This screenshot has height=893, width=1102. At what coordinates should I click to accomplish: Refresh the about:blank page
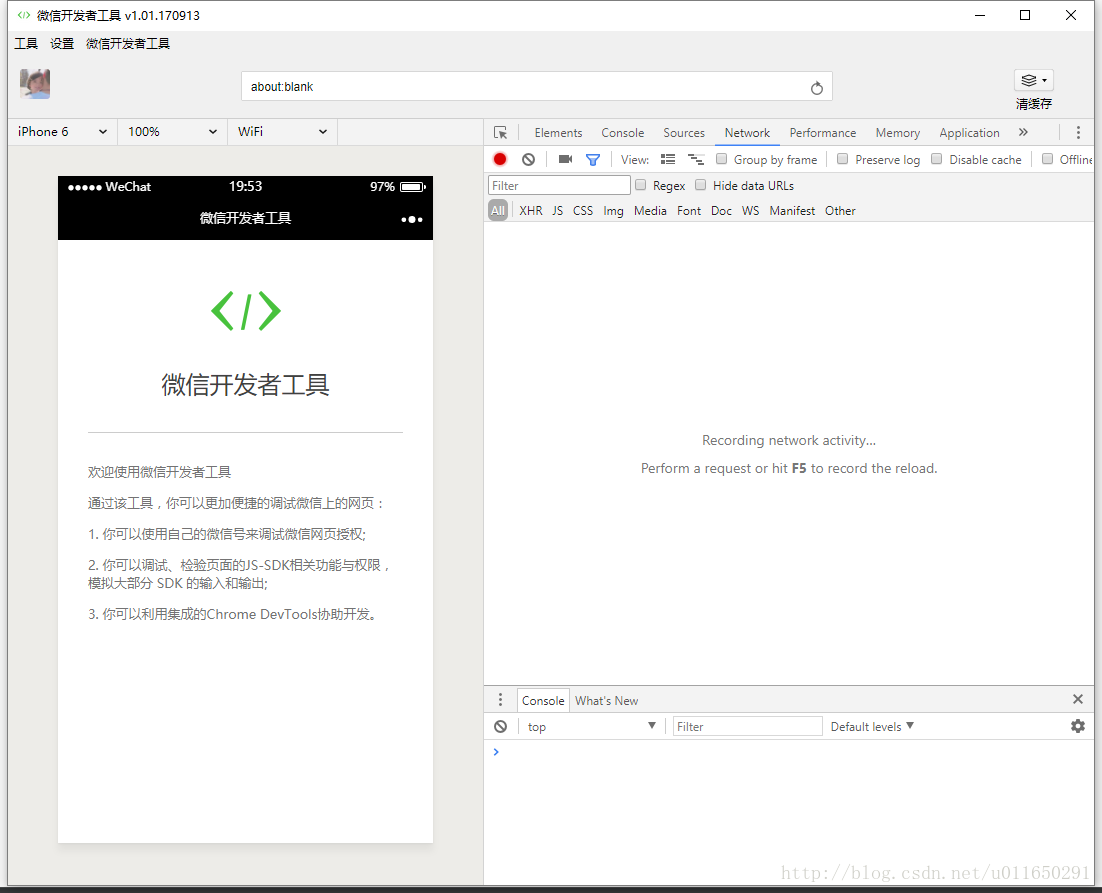(x=817, y=87)
